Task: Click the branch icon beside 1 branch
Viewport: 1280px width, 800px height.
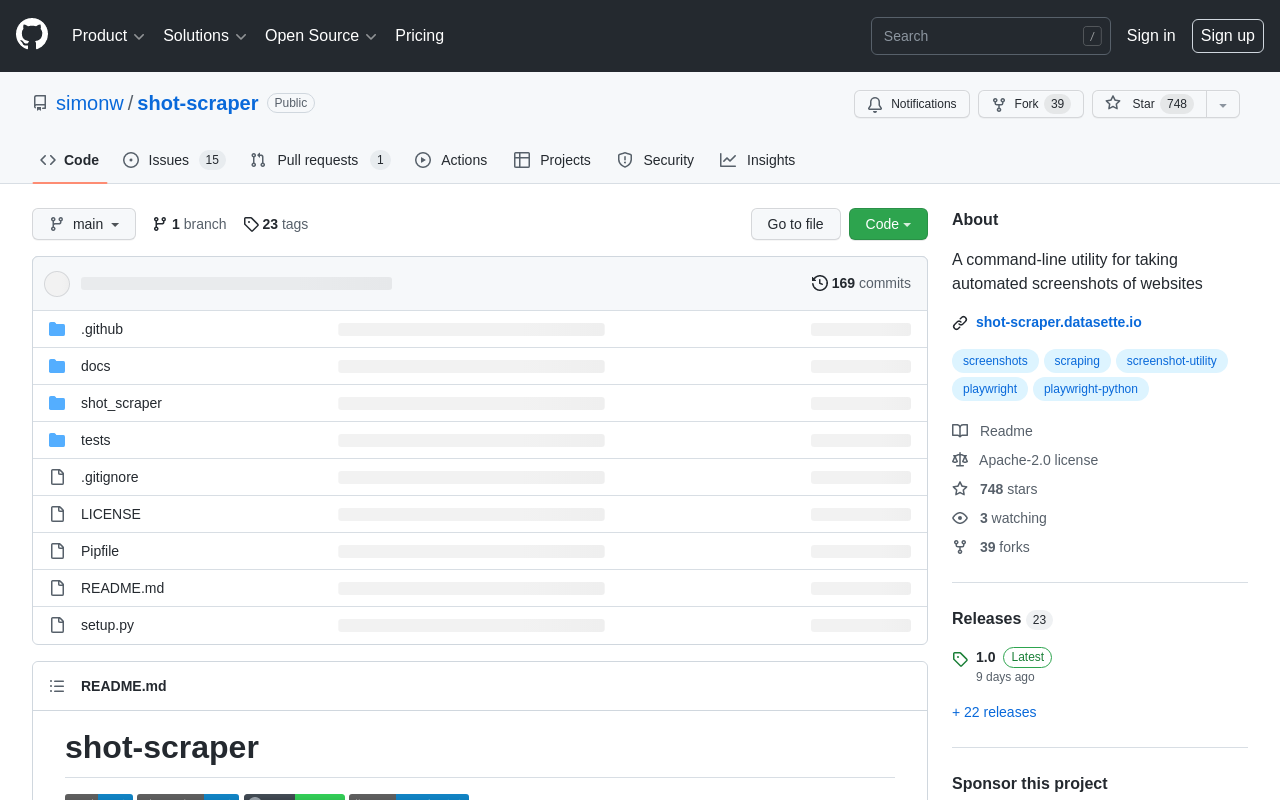Action: click(x=160, y=224)
